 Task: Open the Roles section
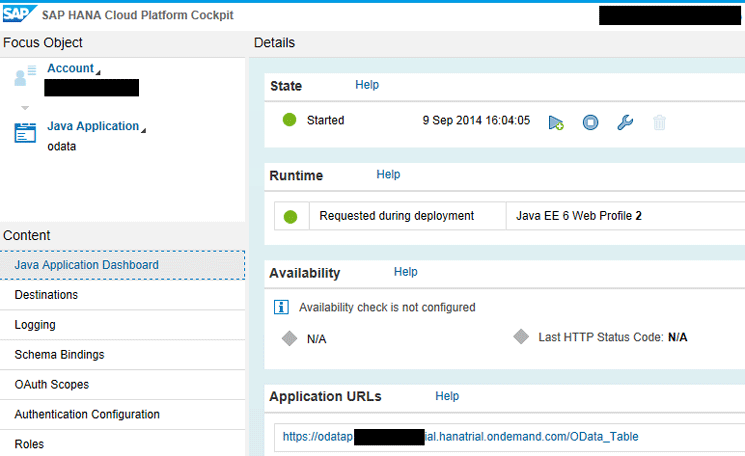point(123,445)
